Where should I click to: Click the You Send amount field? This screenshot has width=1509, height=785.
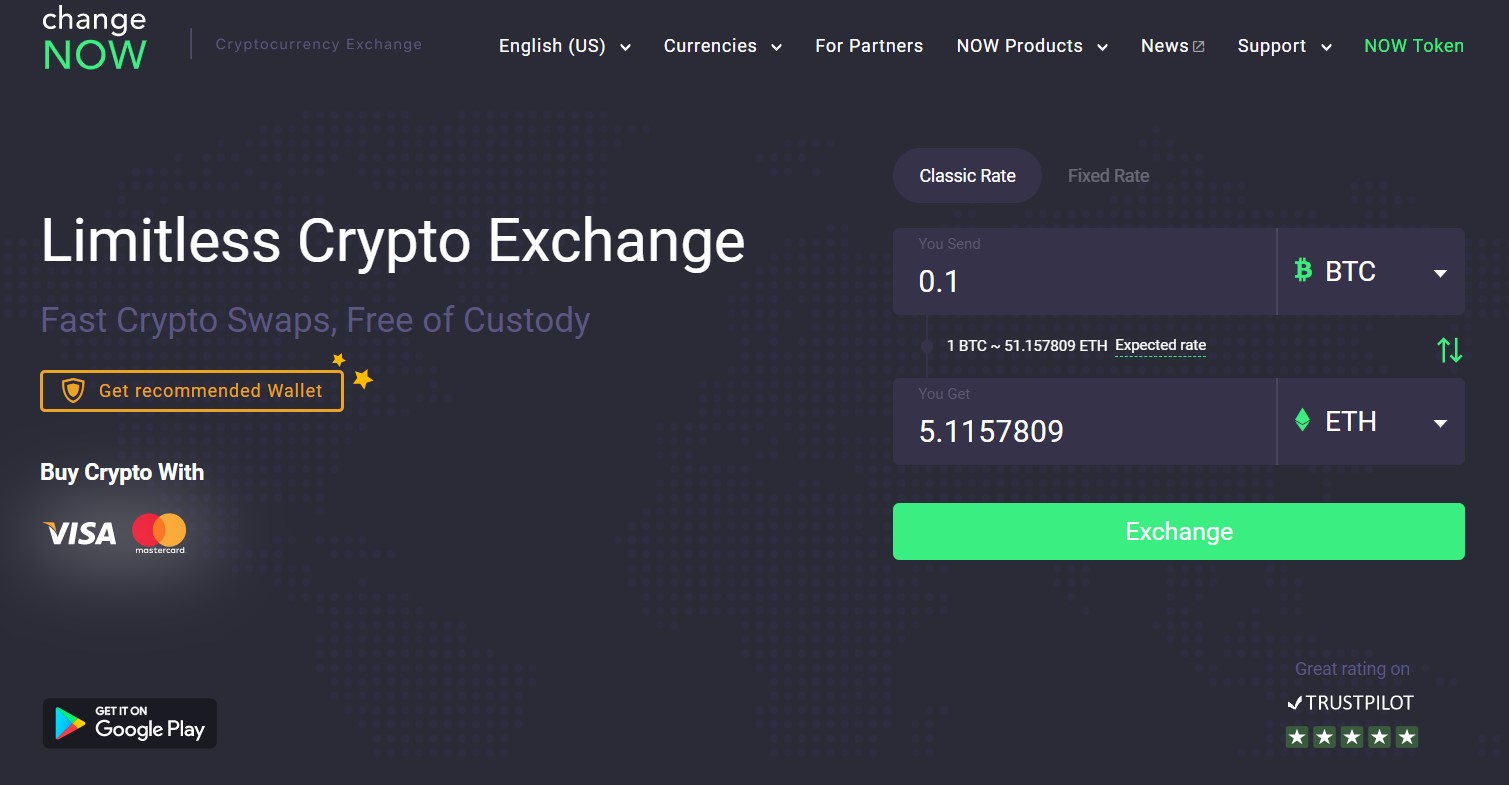[x=1084, y=271]
